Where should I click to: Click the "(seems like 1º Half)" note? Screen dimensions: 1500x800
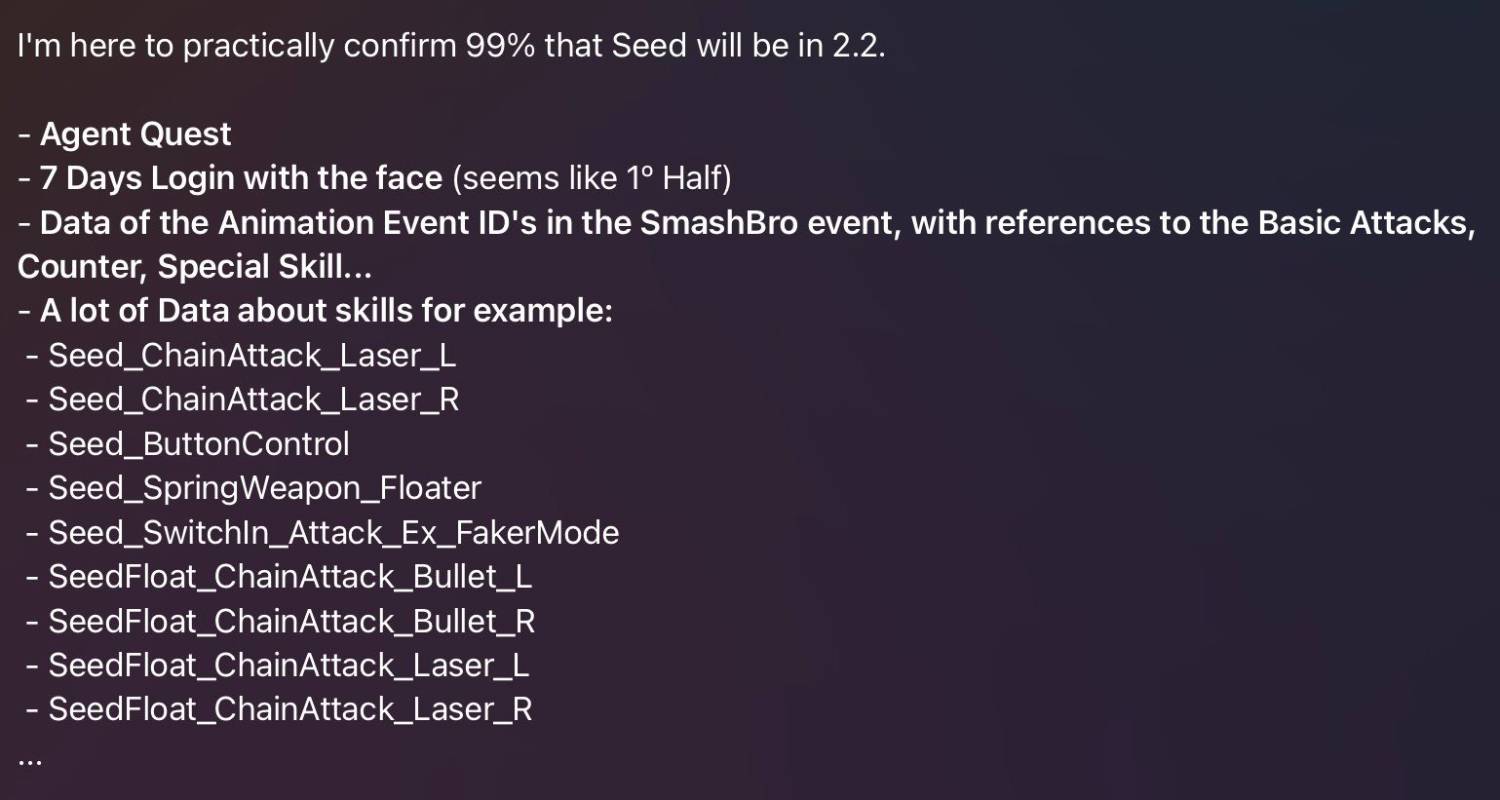click(x=592, y=179)
